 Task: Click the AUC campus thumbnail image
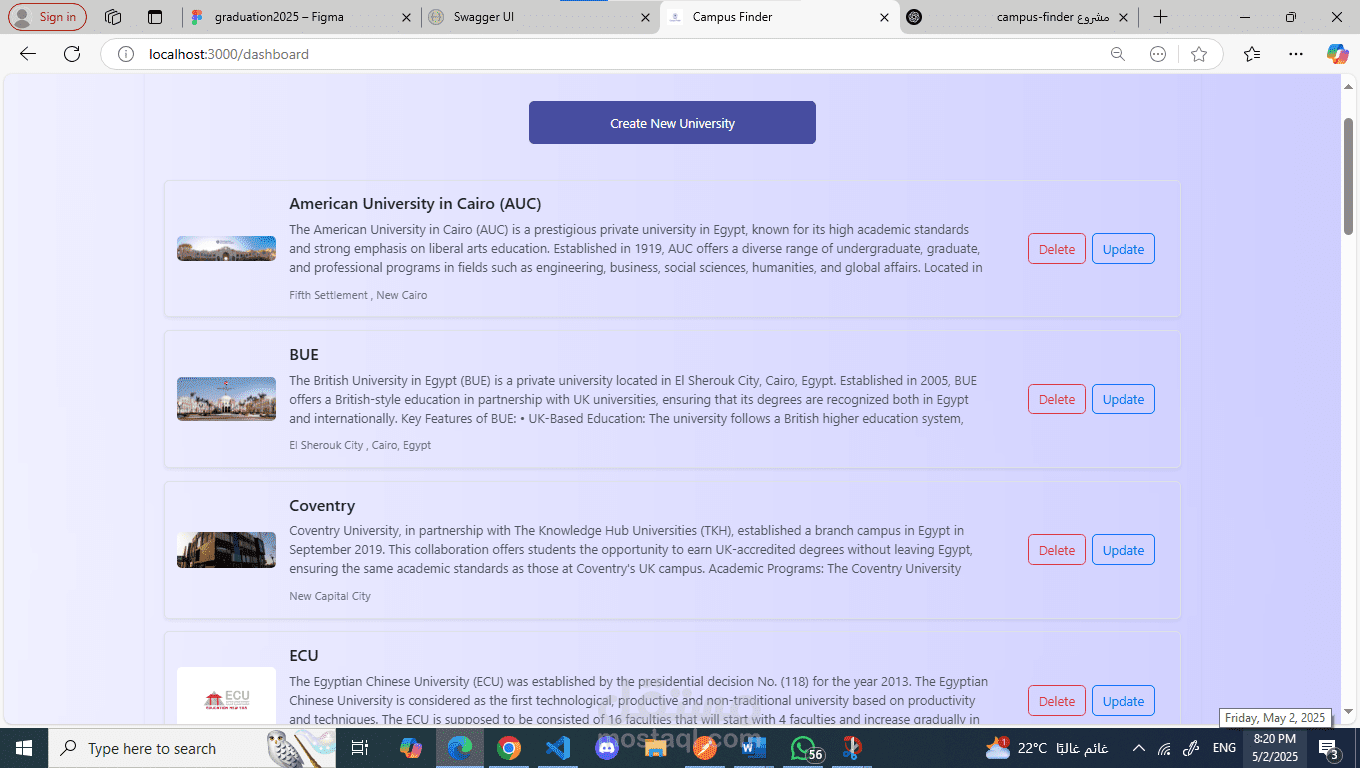226,248
